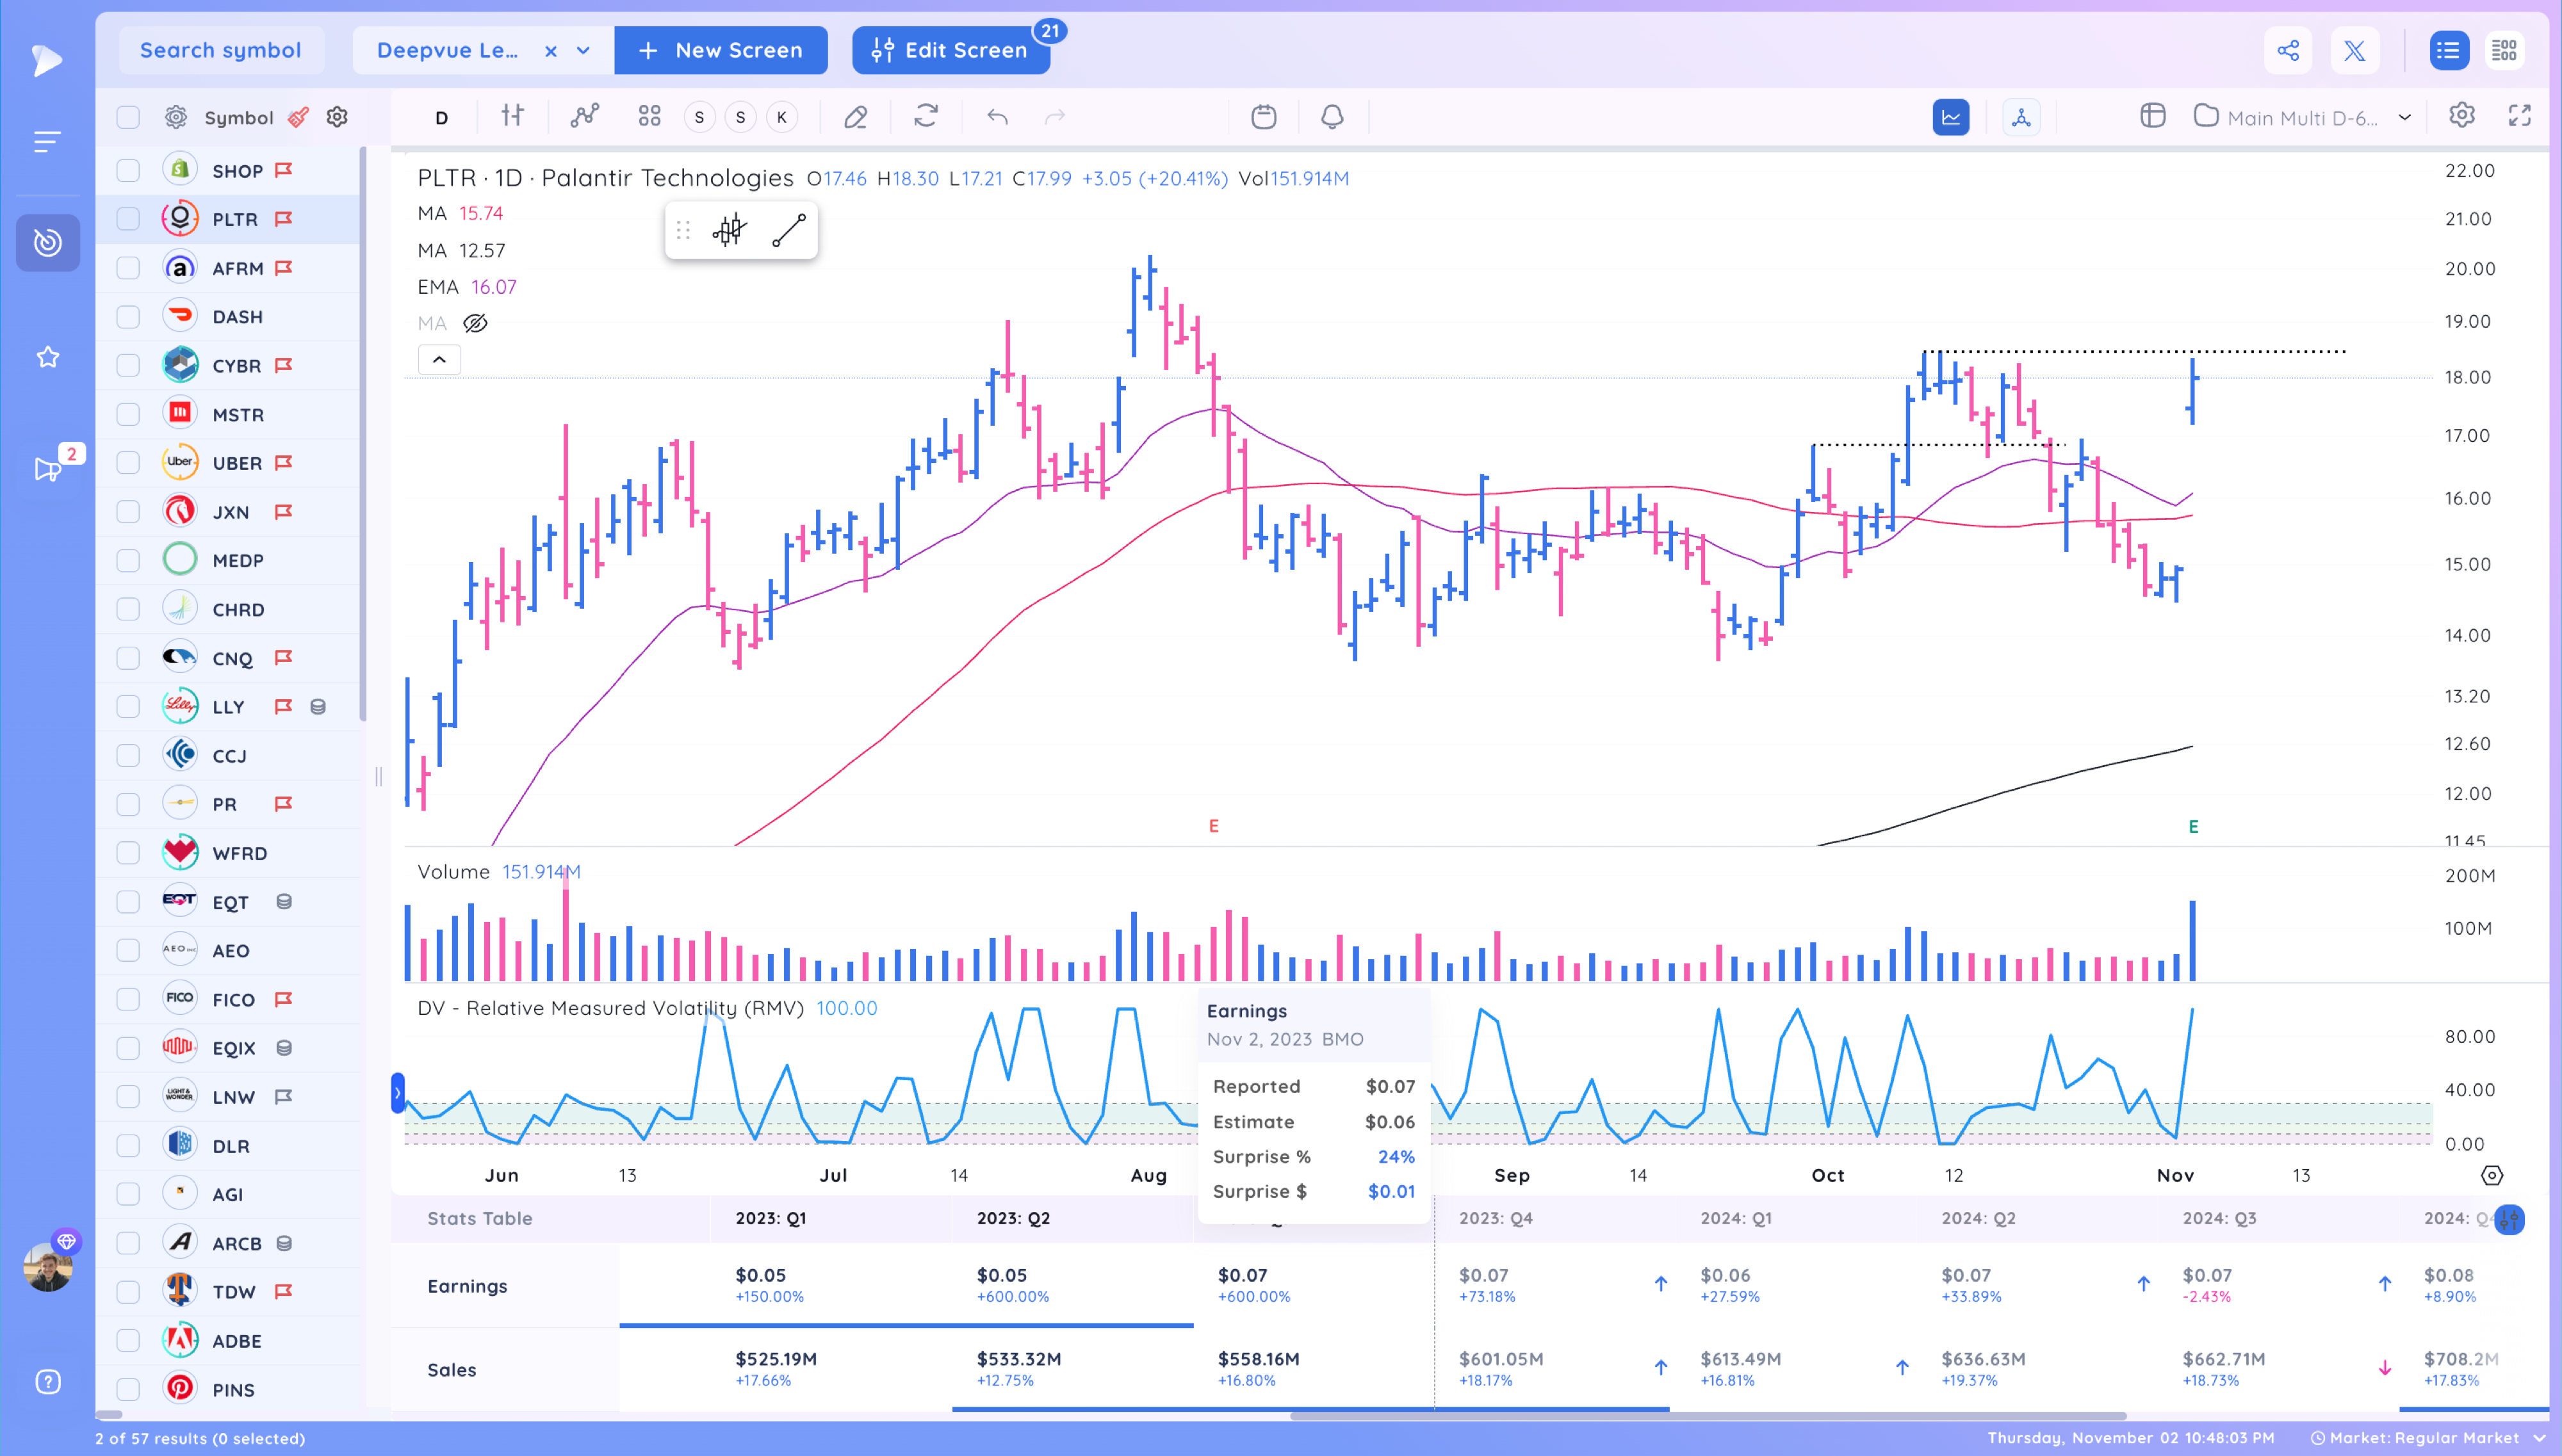Image resolution: width=2562 pixels, height=1456 pixels.
Task: Select the trend line tool in floating toolbar
Action: pyautogui.click(x=789, y=231)
